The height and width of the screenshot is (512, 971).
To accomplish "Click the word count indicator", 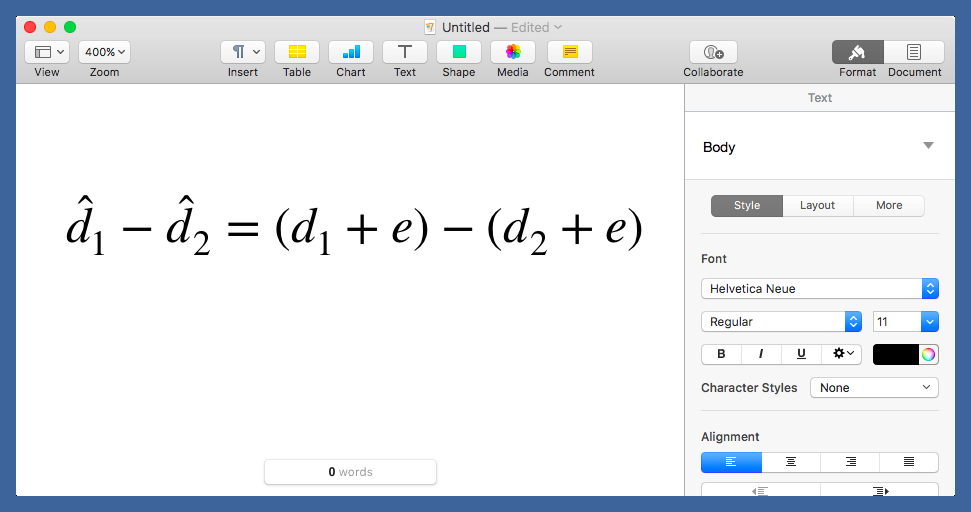I will coord(350,472).
